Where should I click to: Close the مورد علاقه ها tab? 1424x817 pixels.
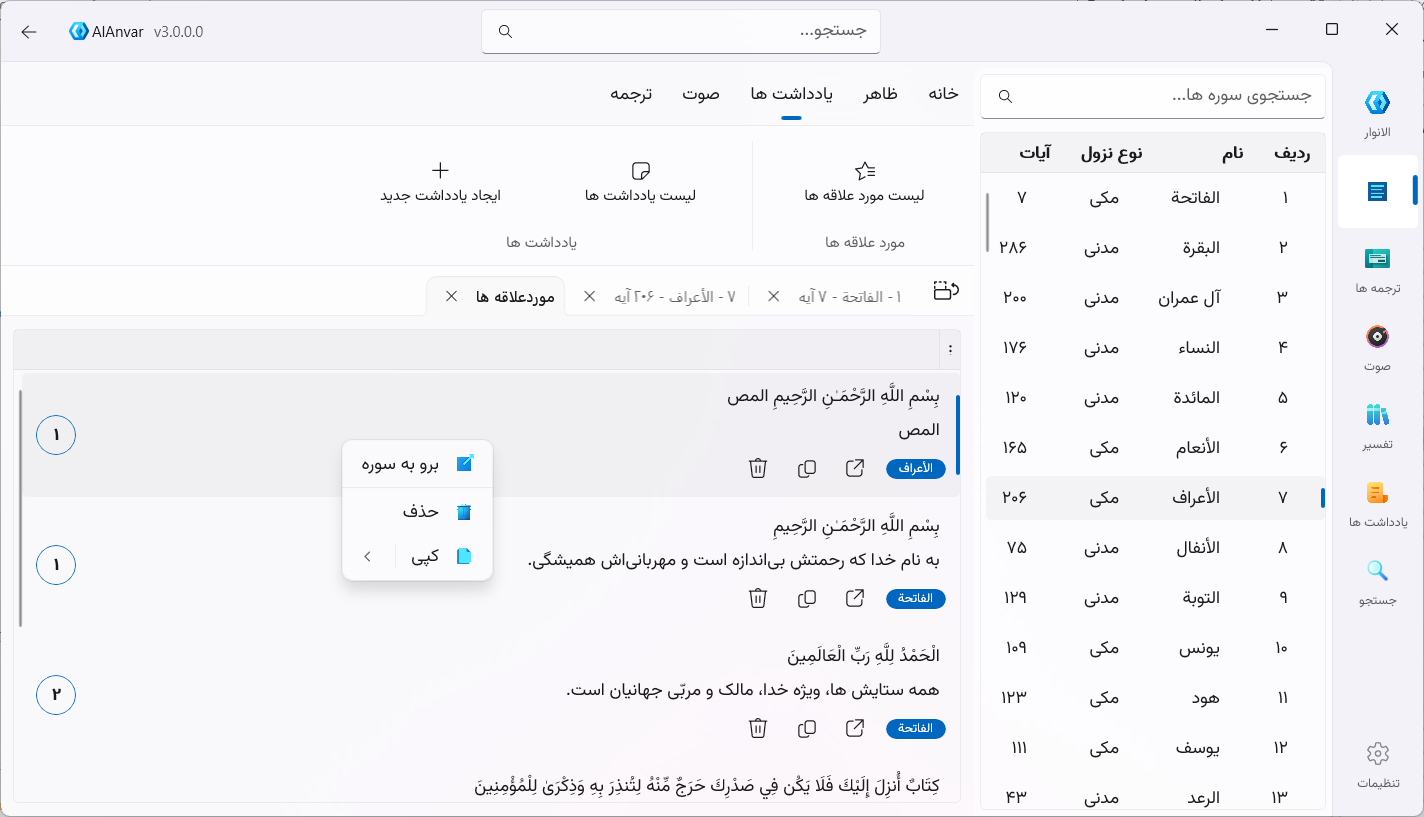[451, 296]
